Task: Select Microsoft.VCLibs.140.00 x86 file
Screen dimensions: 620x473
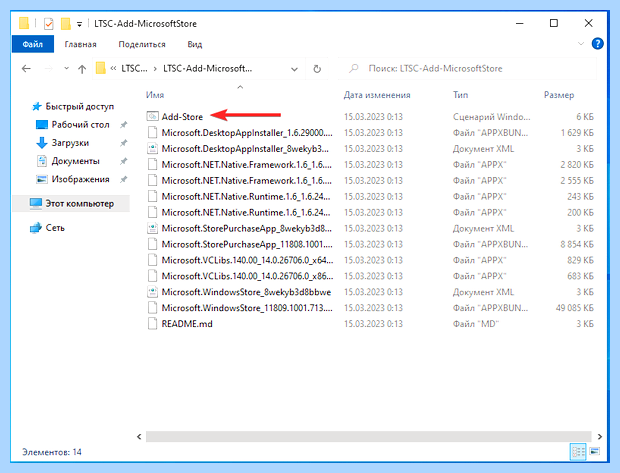Action: coord(248,276)
